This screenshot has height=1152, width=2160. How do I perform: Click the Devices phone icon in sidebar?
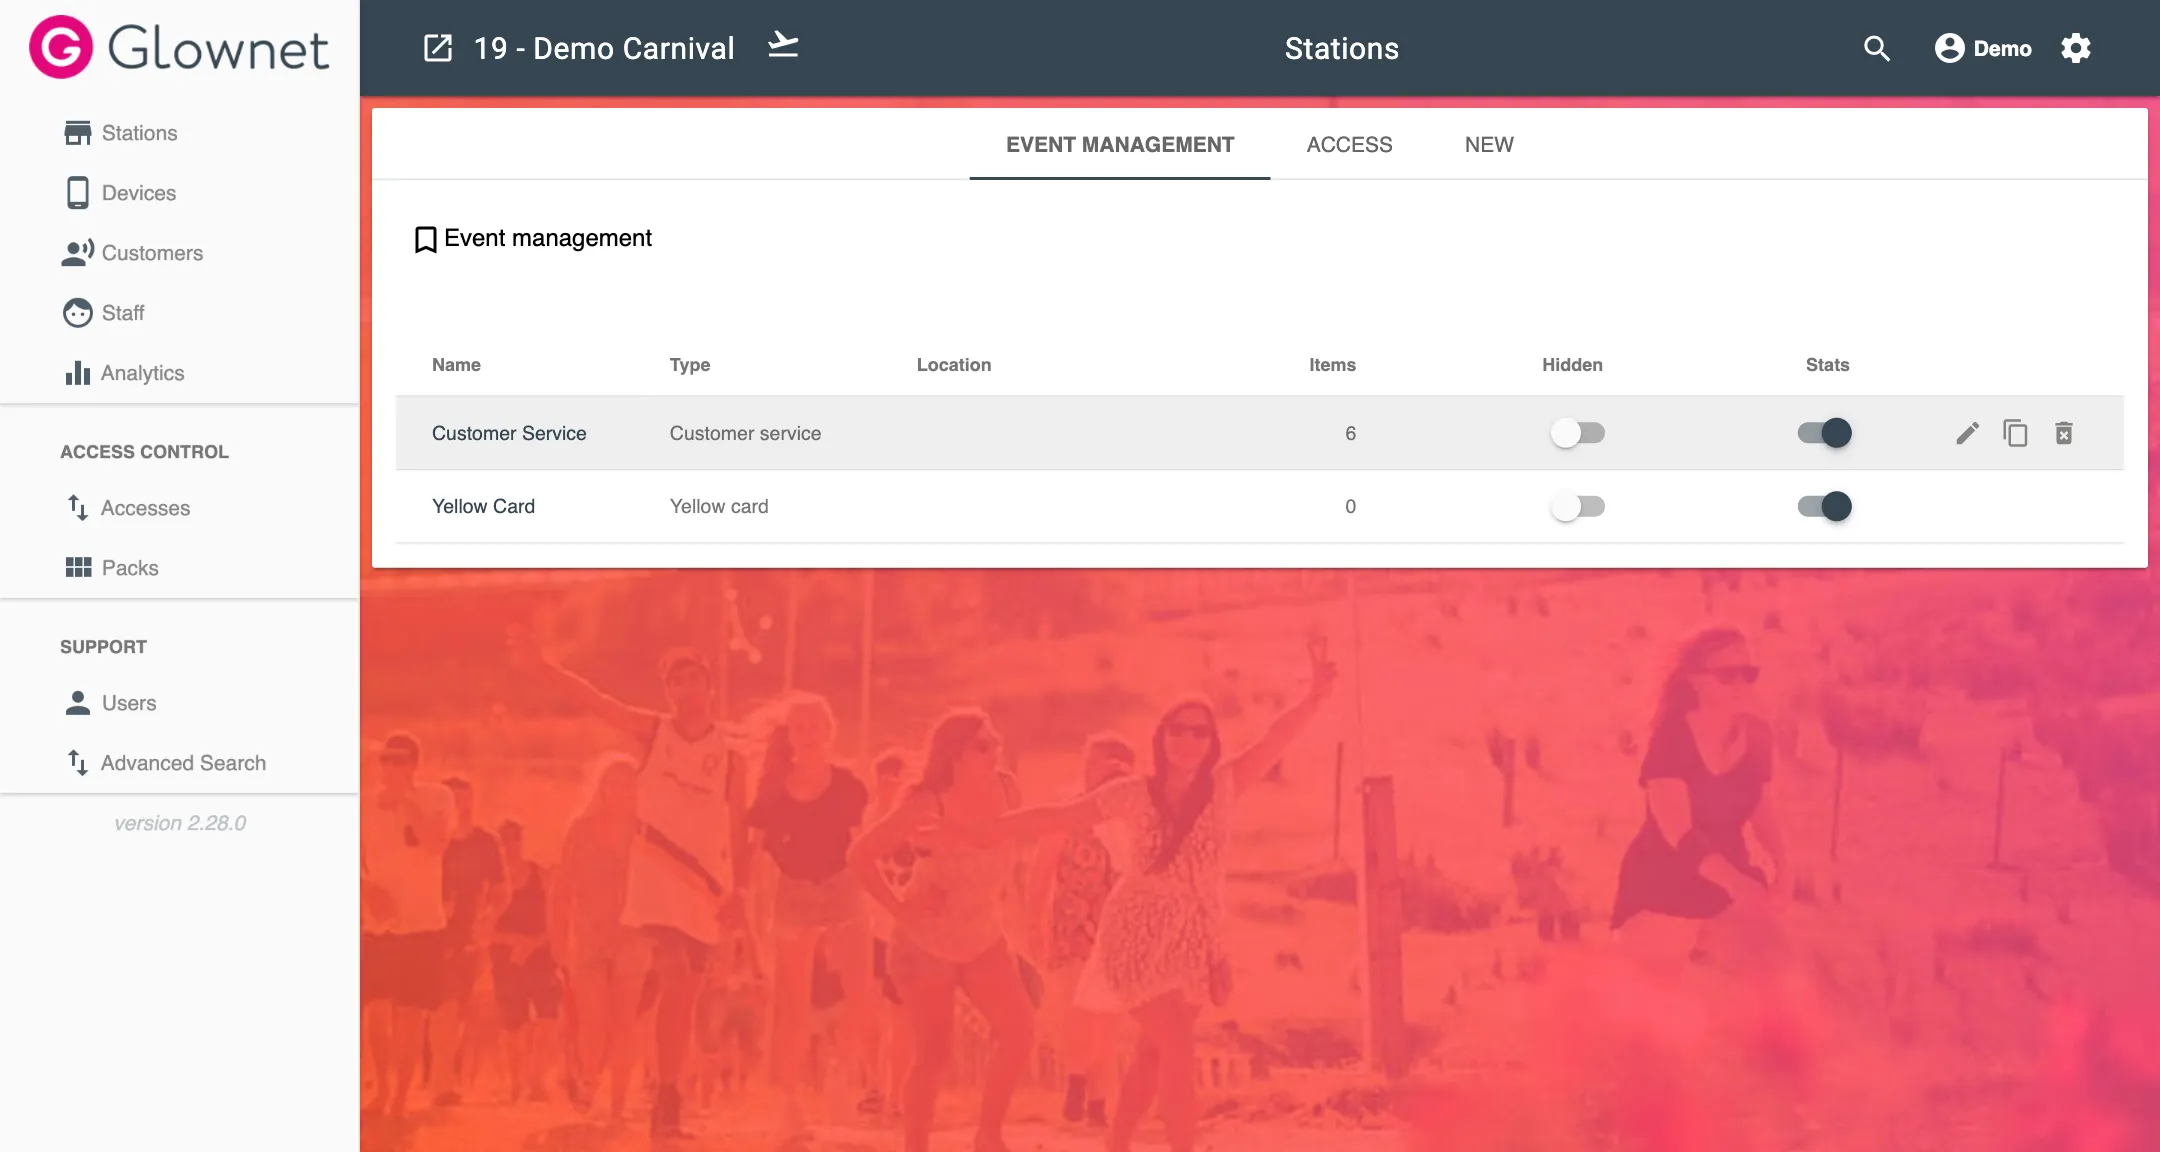tap(78, 193)
